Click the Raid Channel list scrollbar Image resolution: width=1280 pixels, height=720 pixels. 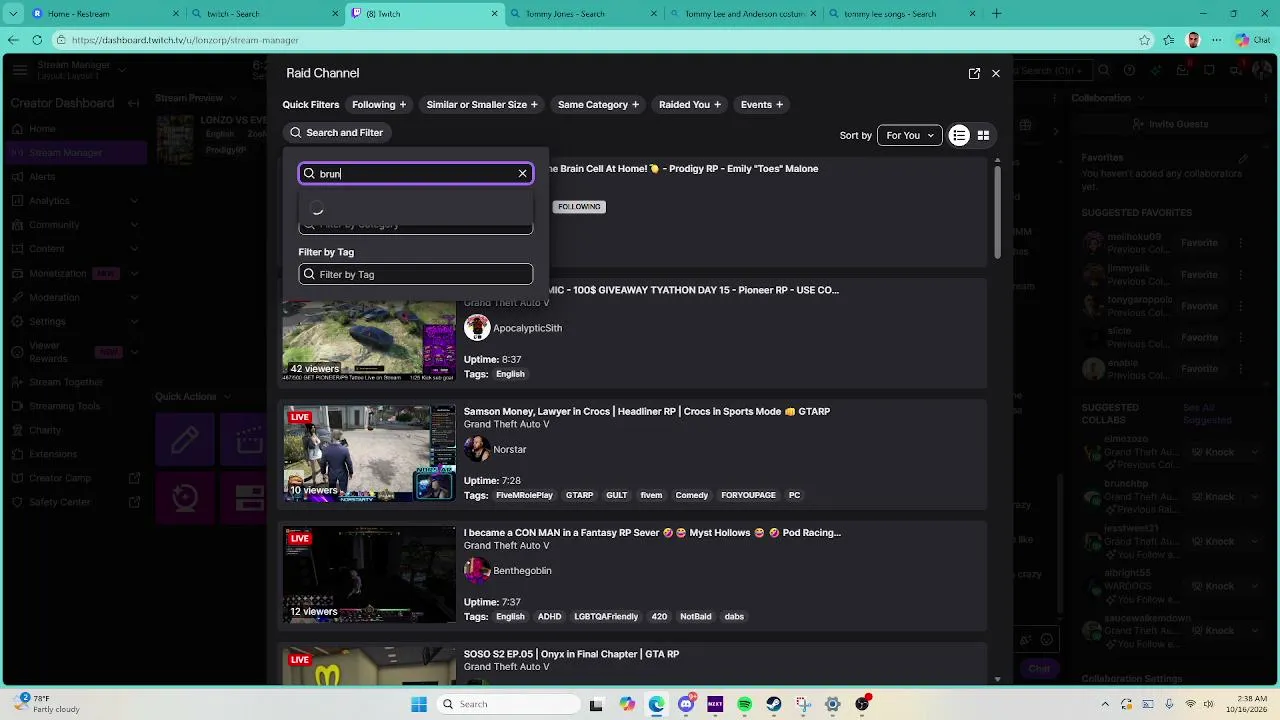click(997, 210)
